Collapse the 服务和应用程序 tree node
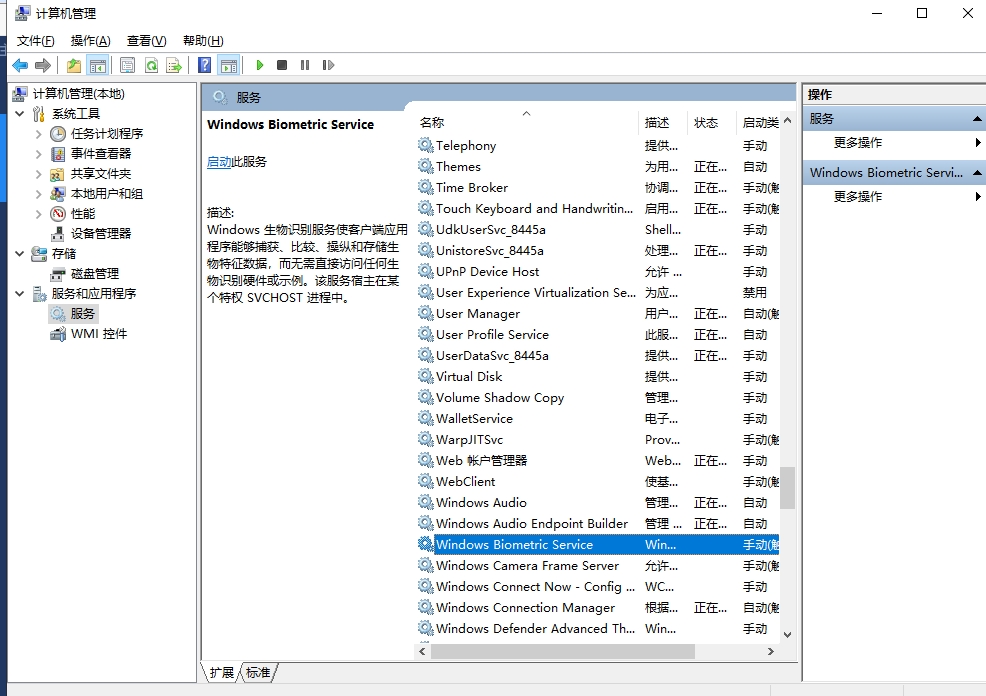This screenshot has height=696, width=986. 20,294
